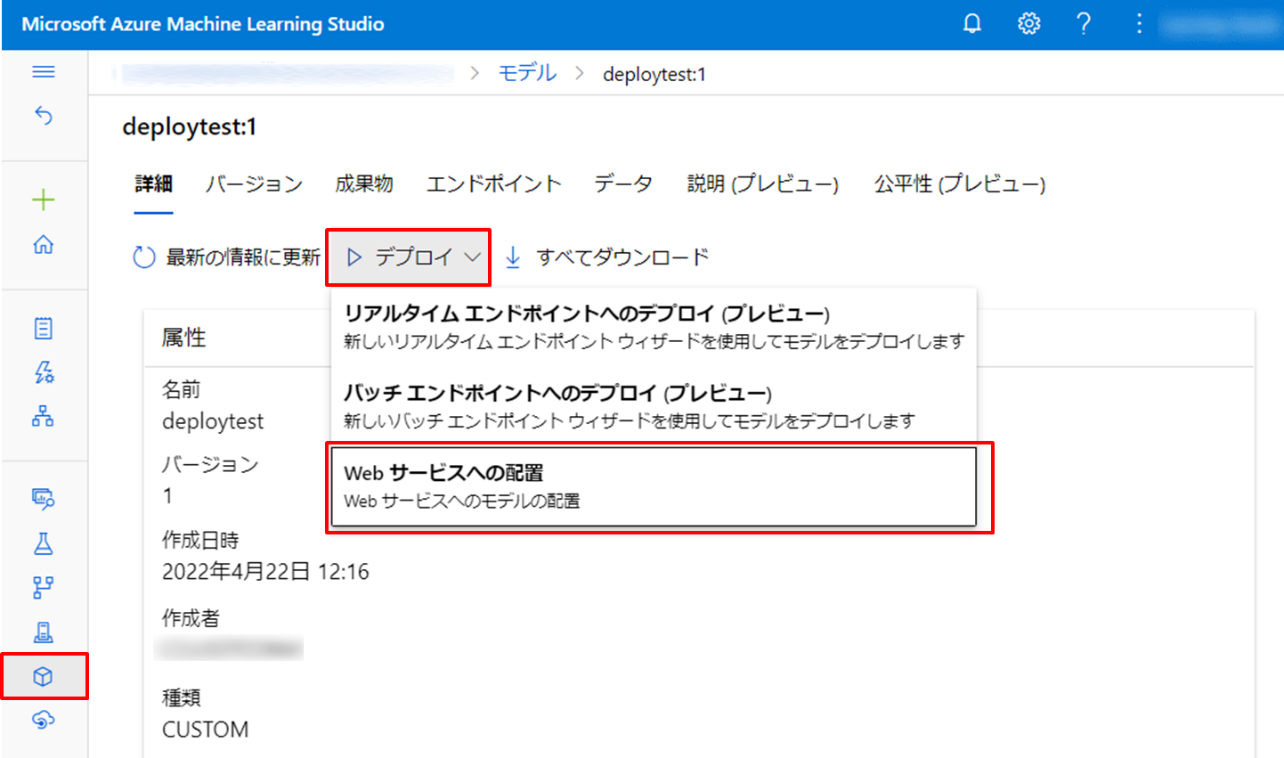This screenshot has width=1284, height=758.
Task: Open the notifications bell icon
Action: coord(972,25)
